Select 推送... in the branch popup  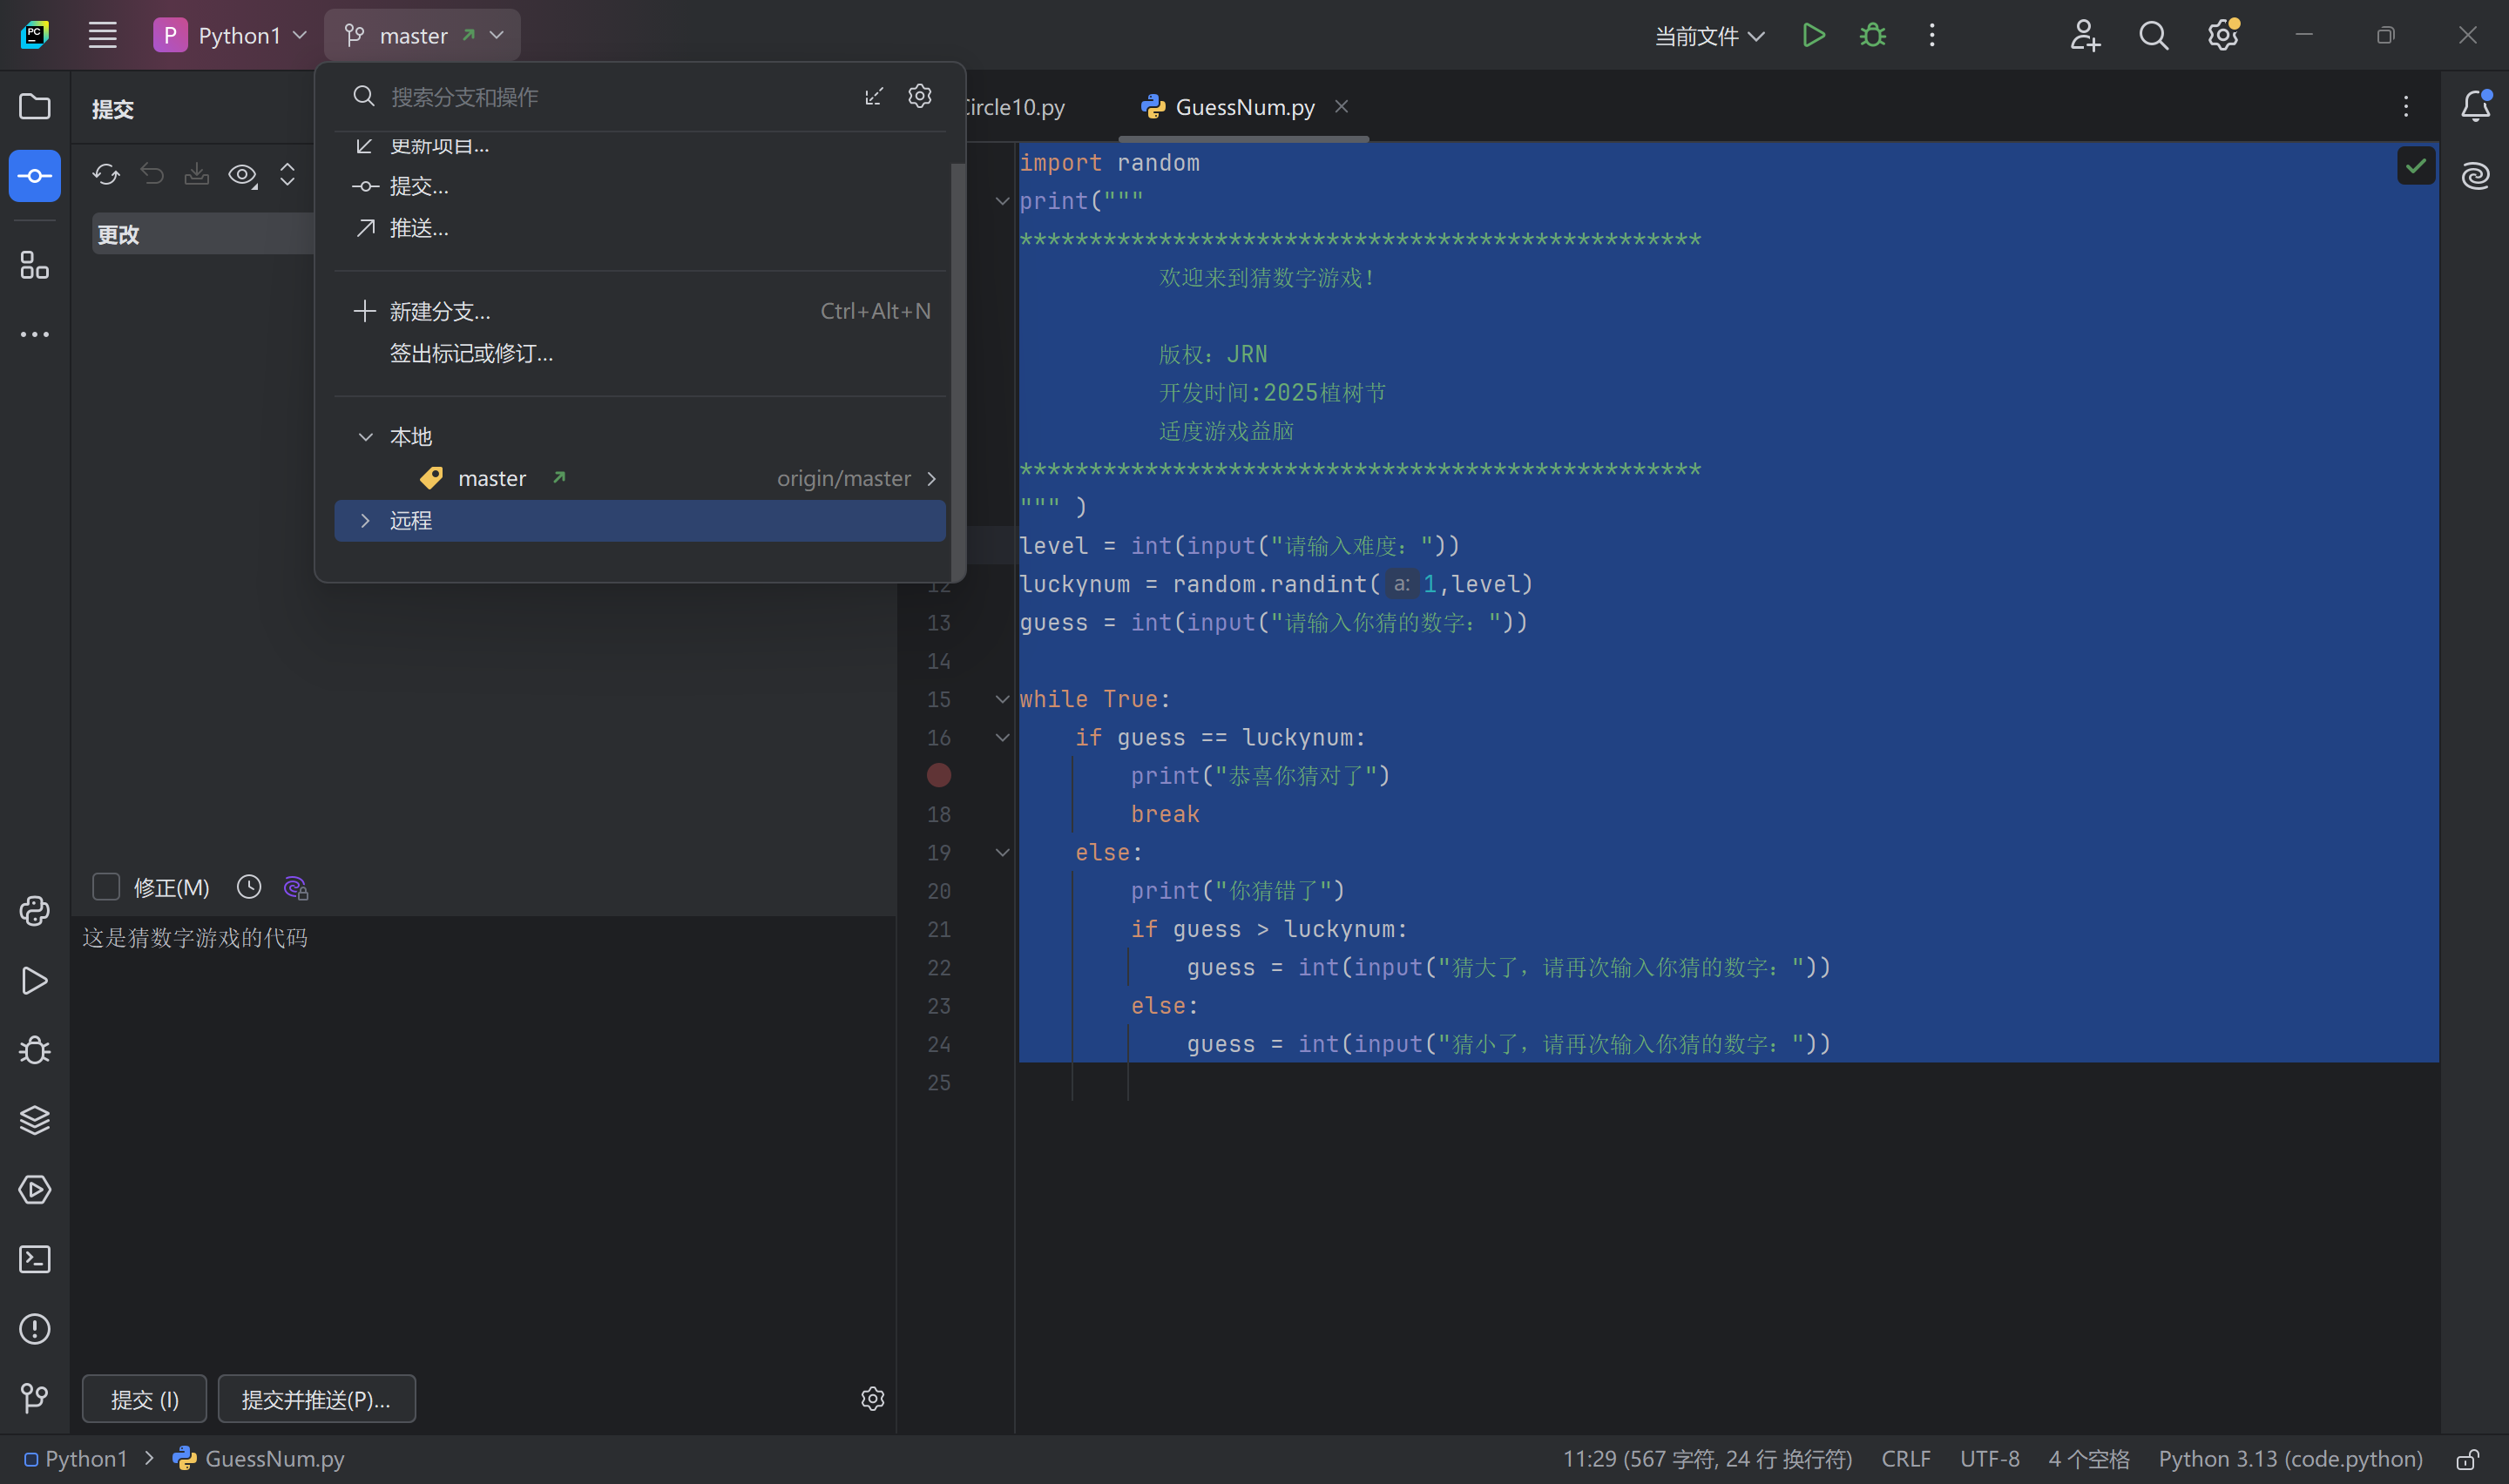(x=418, y=228)
